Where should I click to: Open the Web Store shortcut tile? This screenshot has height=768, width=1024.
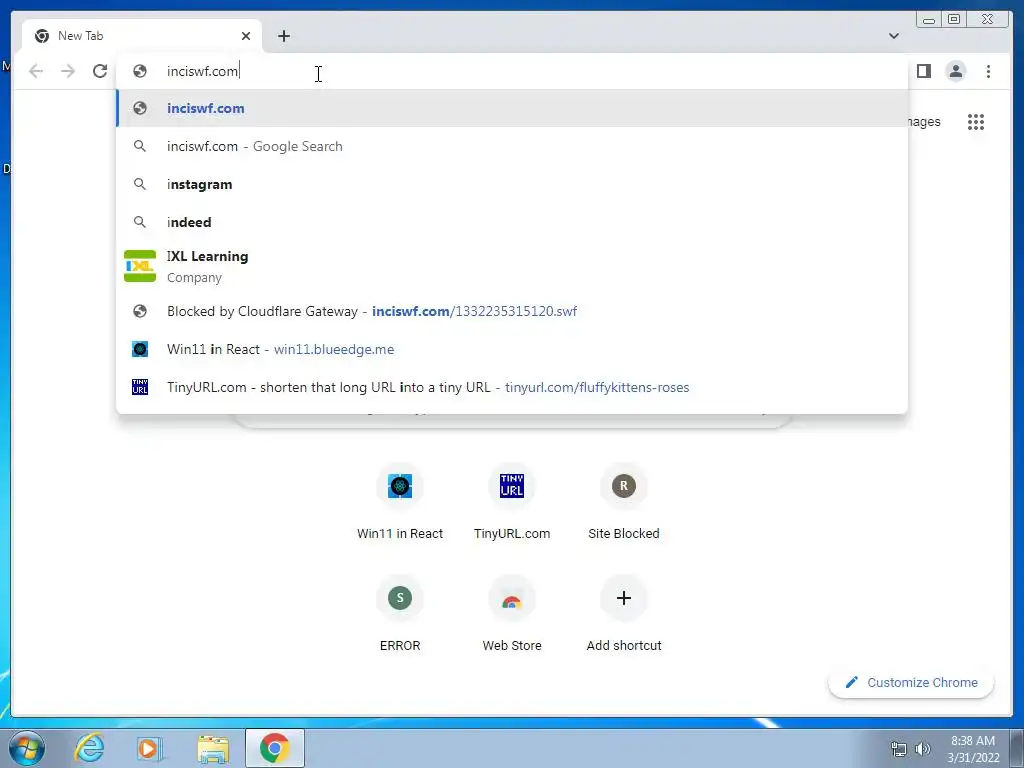(x=512, y=615)
